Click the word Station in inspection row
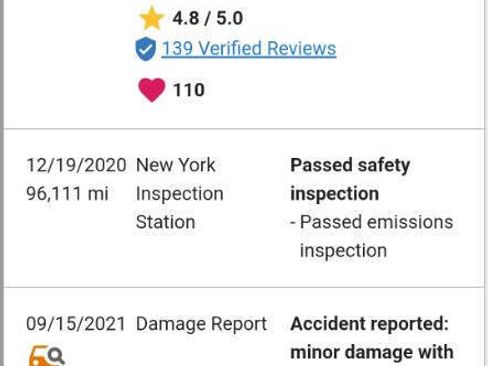The image size is (488, 366). [x=166, y=222]
